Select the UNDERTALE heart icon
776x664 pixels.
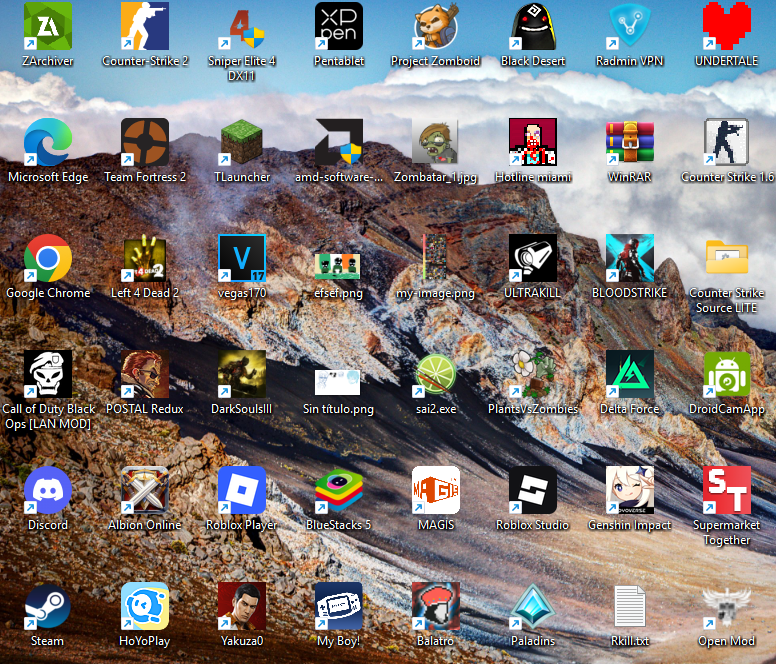(727, 26)
